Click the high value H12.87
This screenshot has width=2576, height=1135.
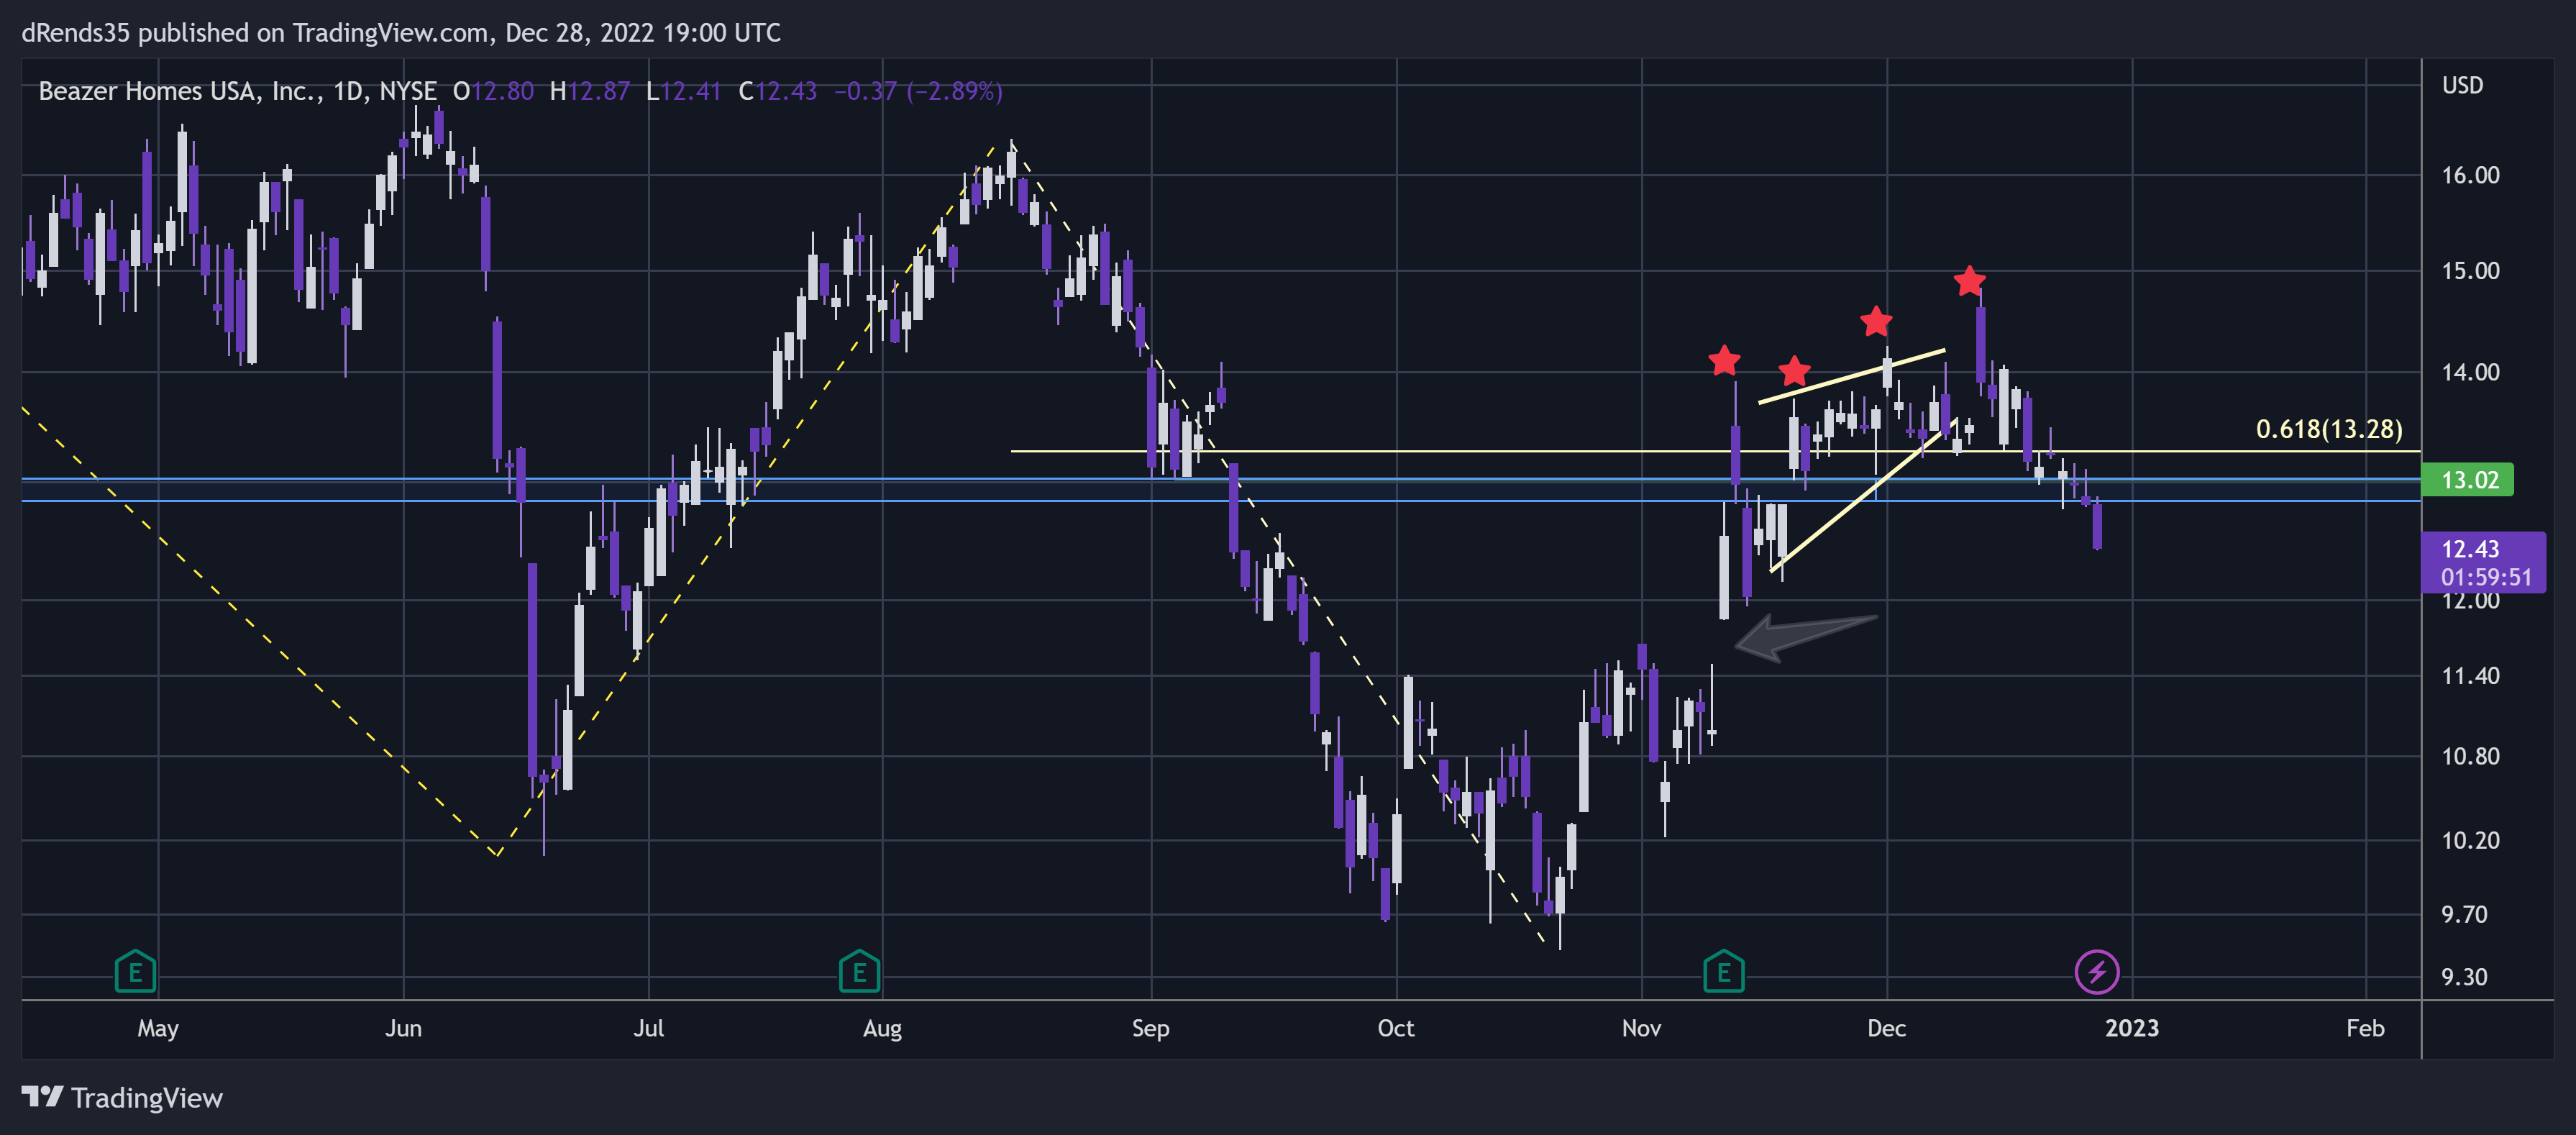point(589,91)
